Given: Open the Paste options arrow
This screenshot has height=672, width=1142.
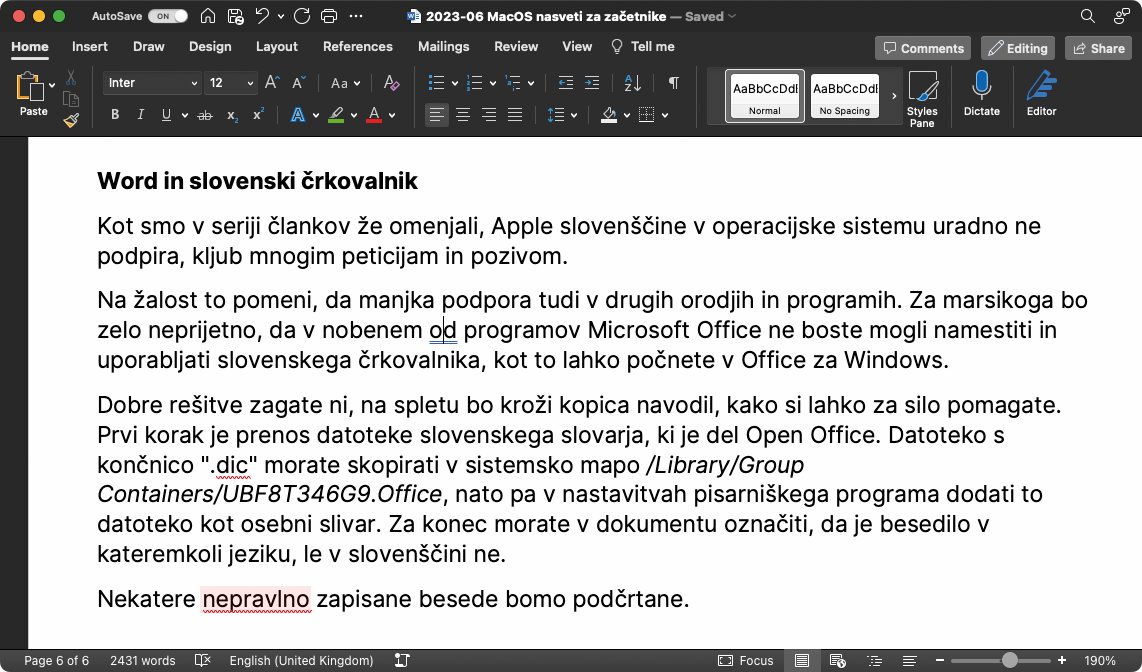Looking at the screenshot, I should 52,85.
